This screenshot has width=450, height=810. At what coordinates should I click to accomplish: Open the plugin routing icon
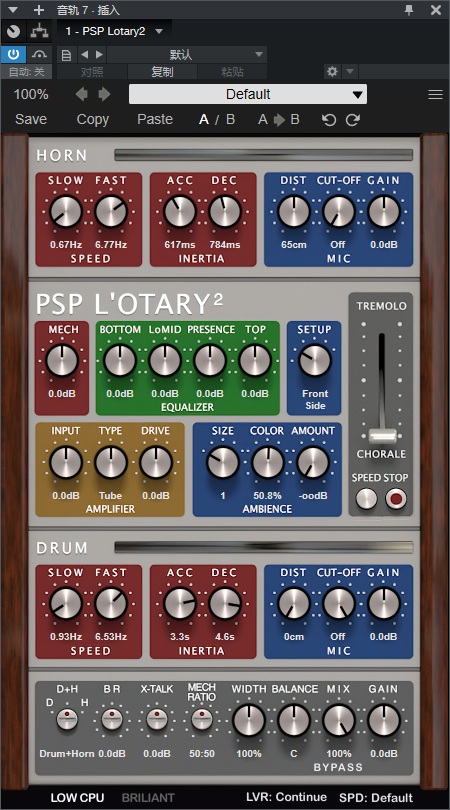pyautogui.click(x=39, y=32)
